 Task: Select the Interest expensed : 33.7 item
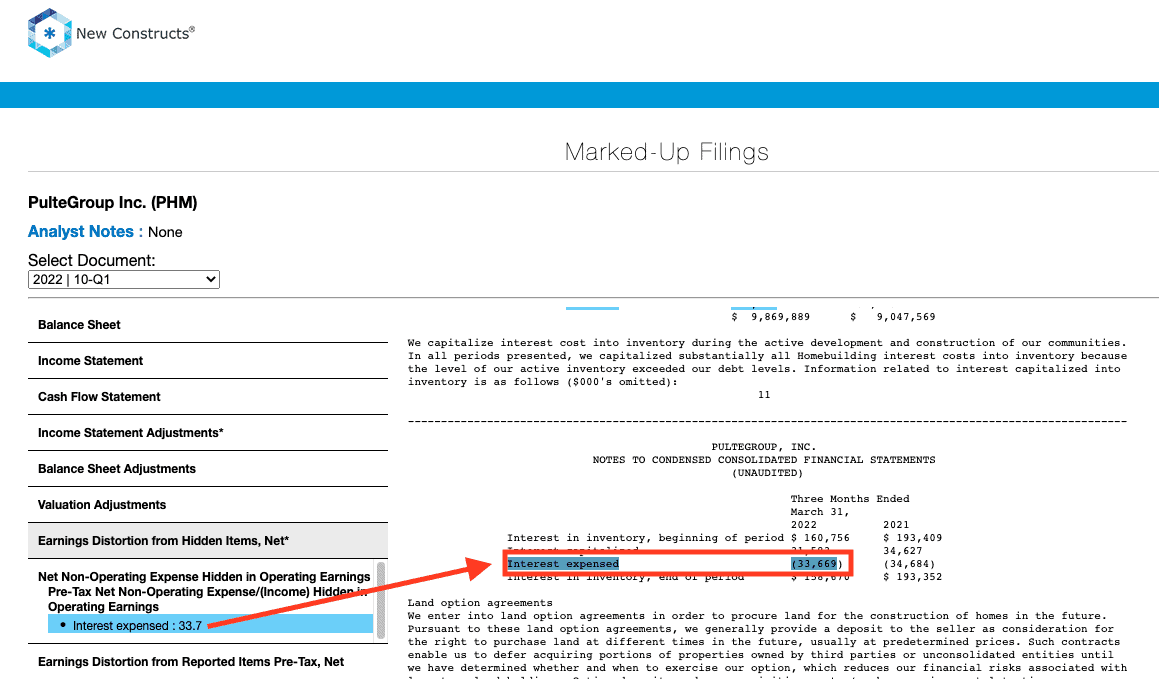click(211, 625)
